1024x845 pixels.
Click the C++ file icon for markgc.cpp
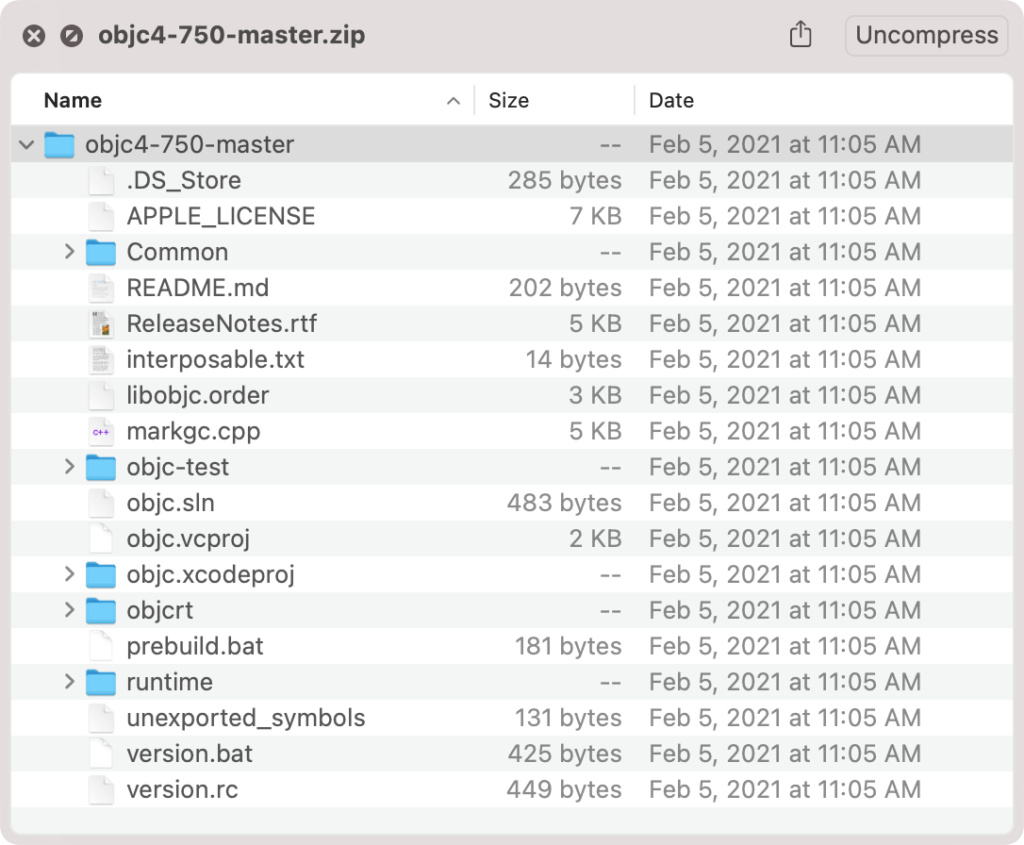(x=101, y=431)
